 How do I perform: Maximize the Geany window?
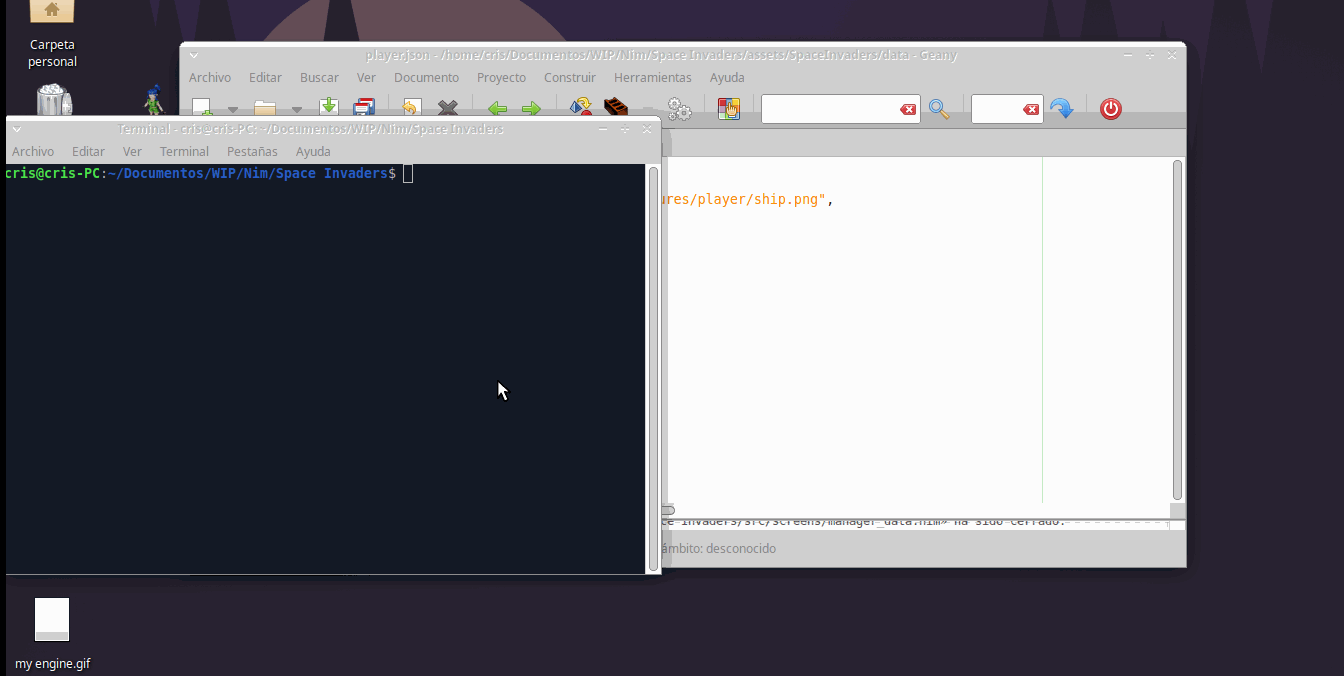click(x=1150, y=55)
